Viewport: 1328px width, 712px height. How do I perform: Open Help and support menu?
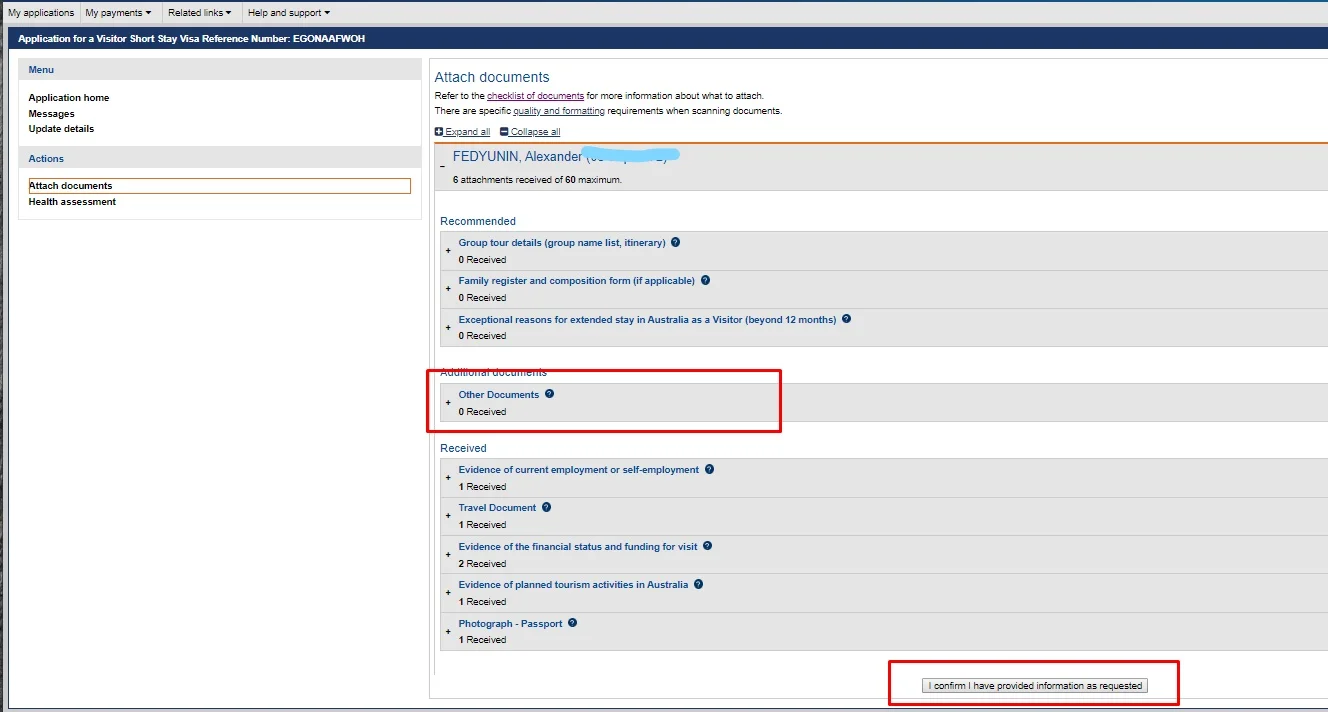(x=288, y=13)
